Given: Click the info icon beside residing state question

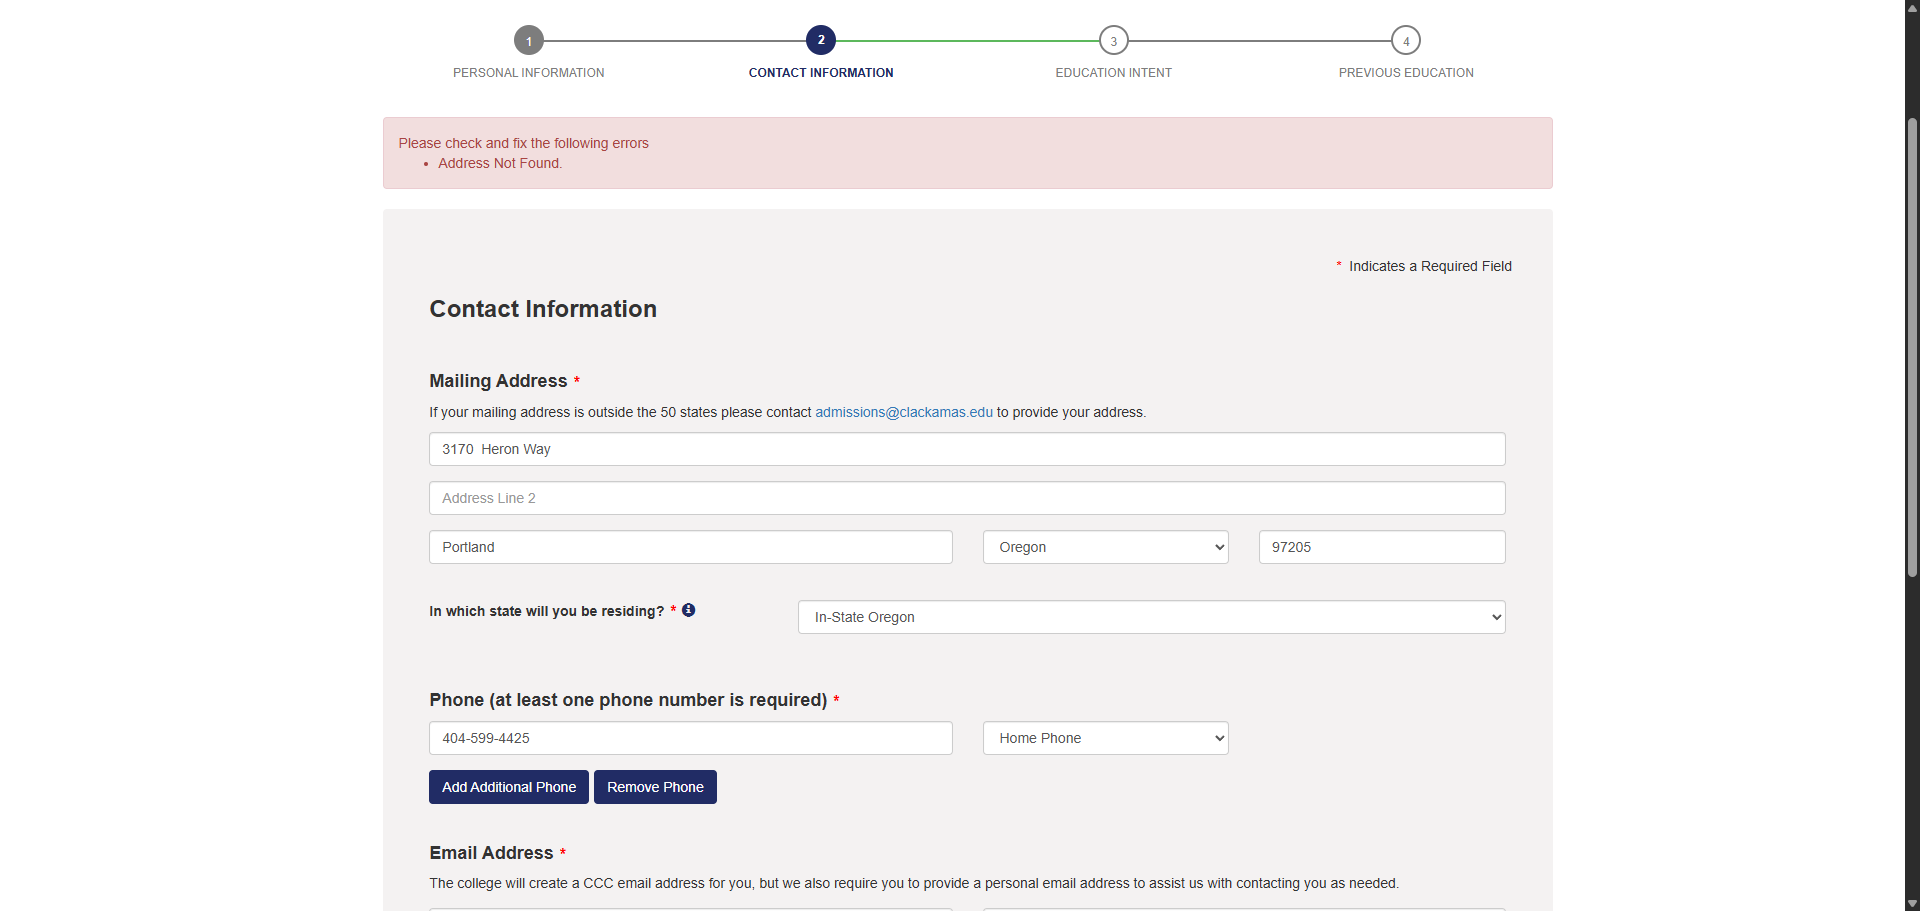Looking at the screenshot, I should tap(688, 610).
